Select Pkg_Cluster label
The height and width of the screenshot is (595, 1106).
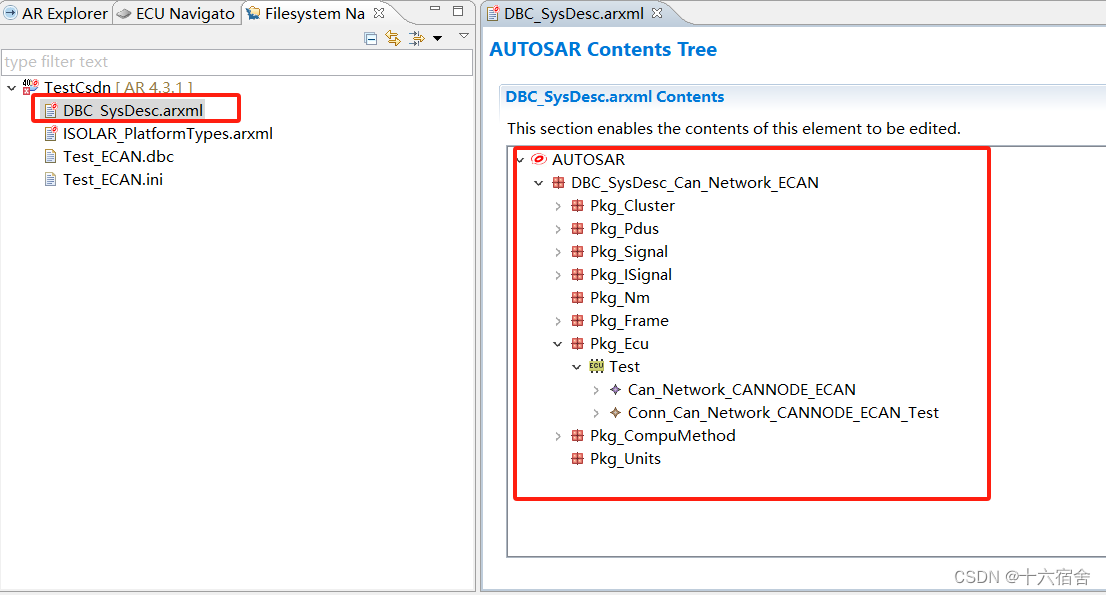(632, 206)
